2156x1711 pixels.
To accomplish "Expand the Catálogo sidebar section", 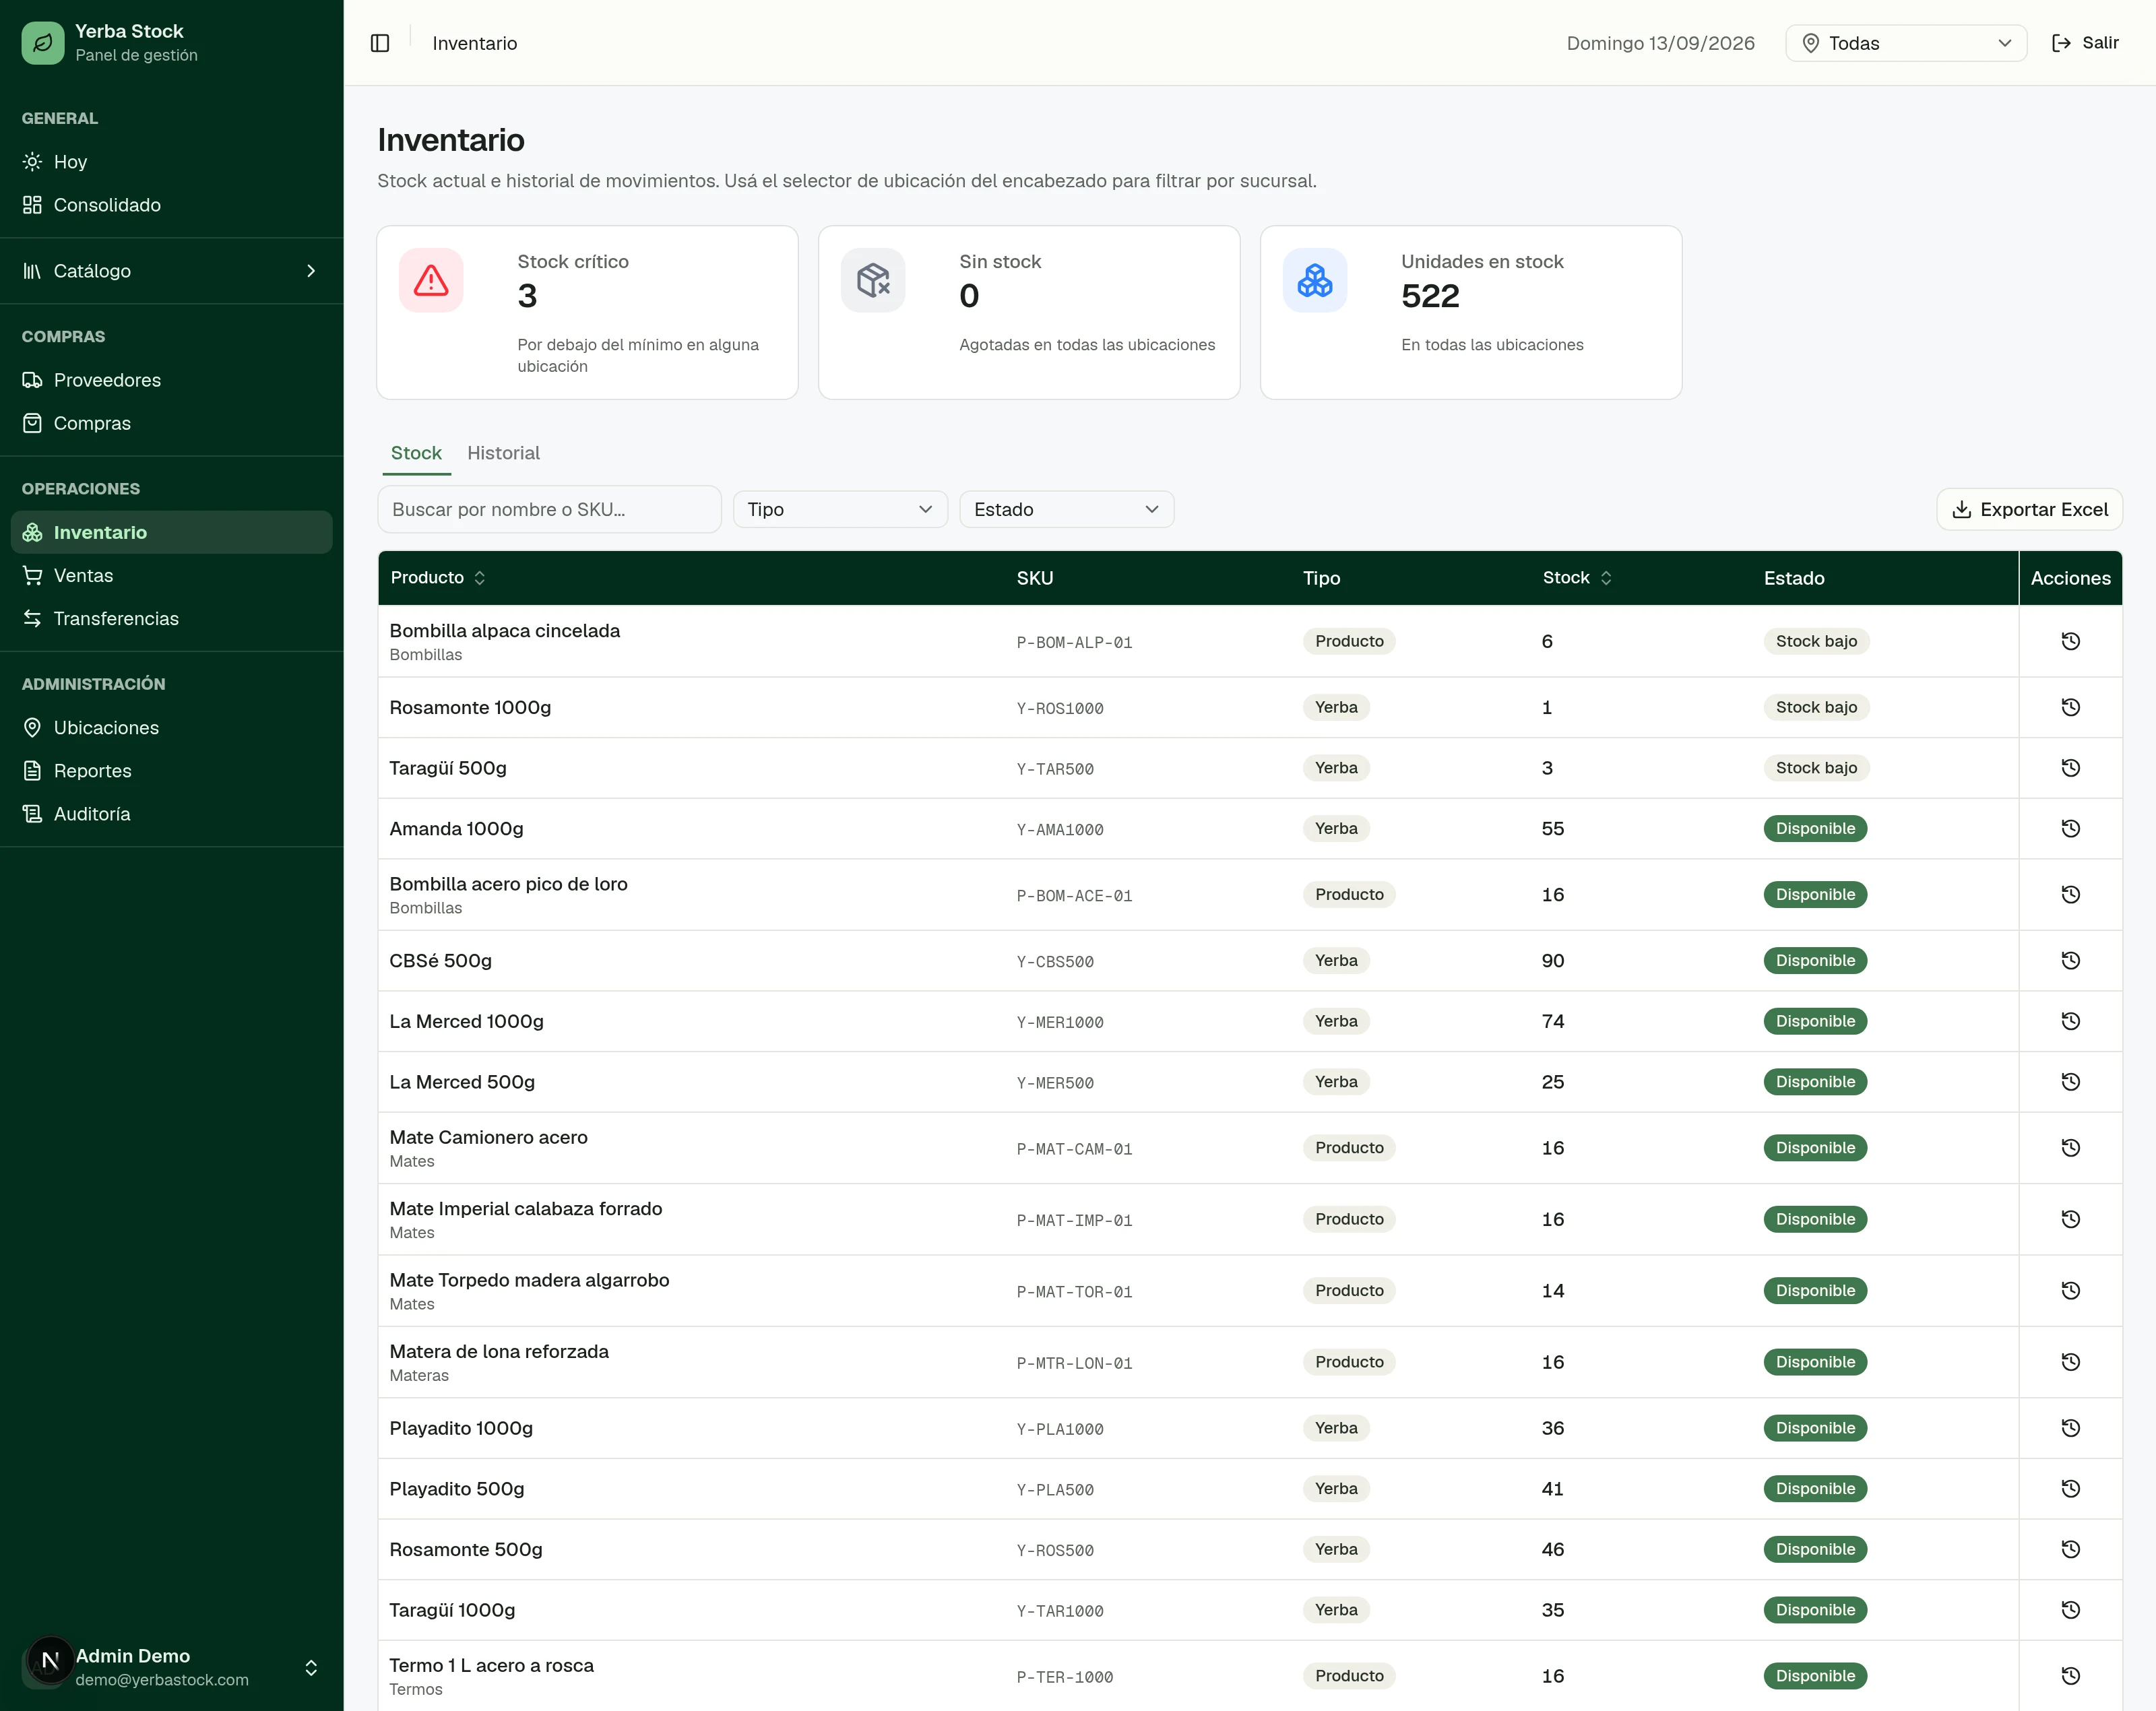I will pyautogui.click(x=171, y=271).
